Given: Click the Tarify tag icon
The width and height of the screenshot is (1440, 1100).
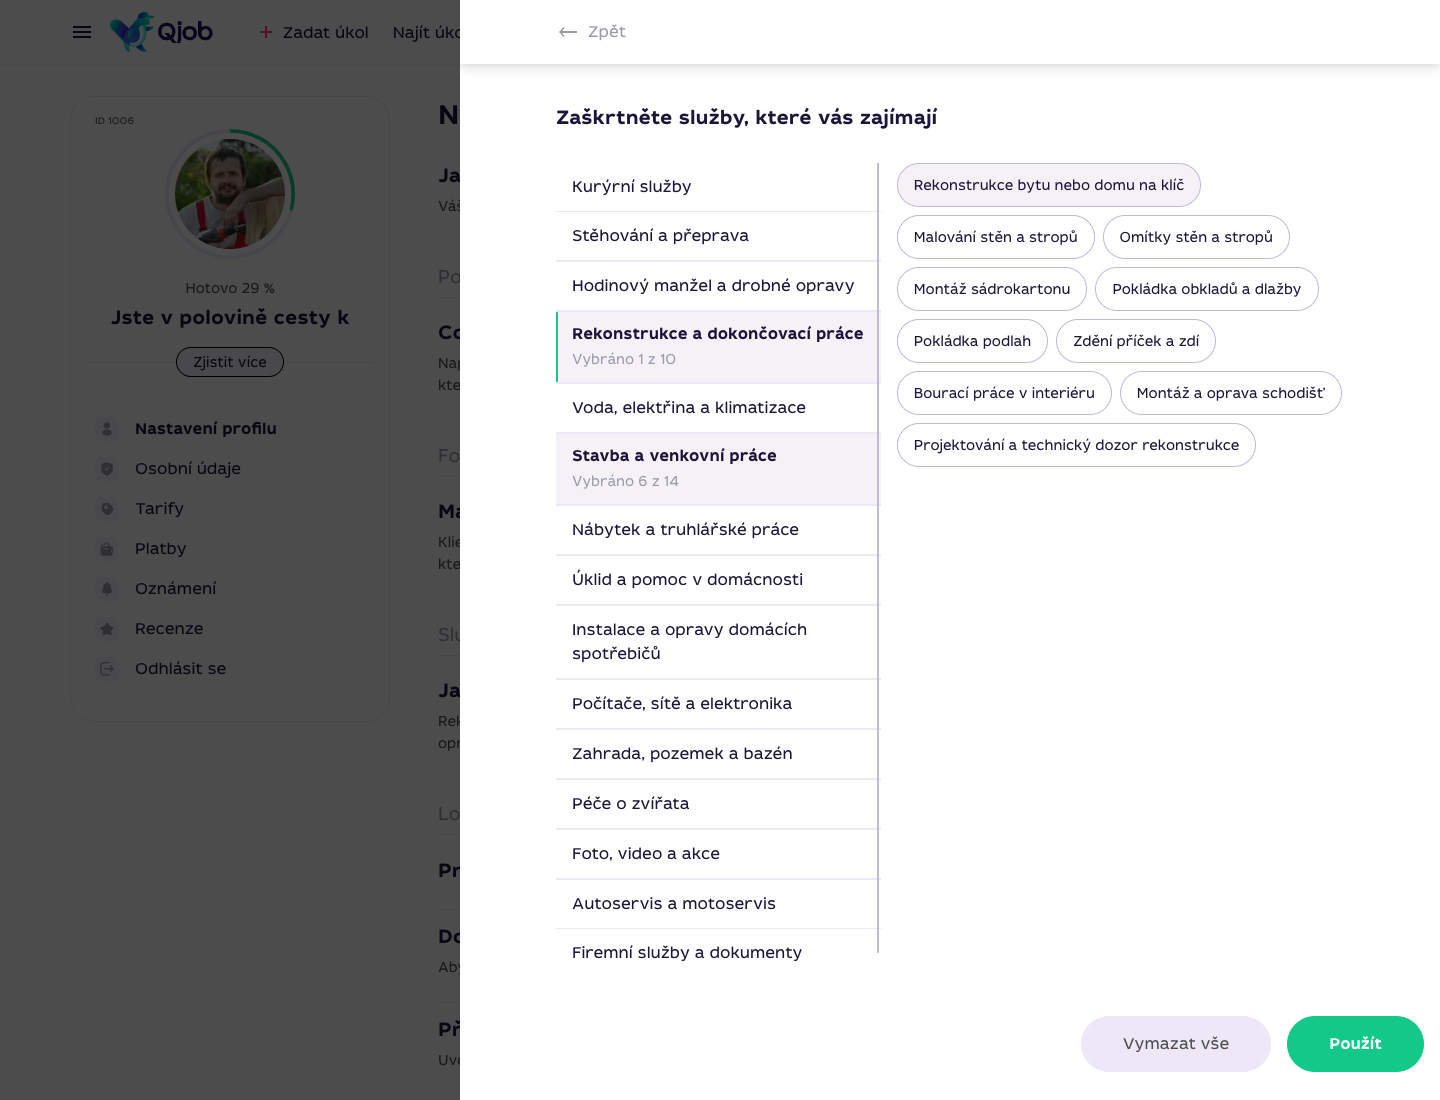Looking at the screenshot, I should 107,509.
